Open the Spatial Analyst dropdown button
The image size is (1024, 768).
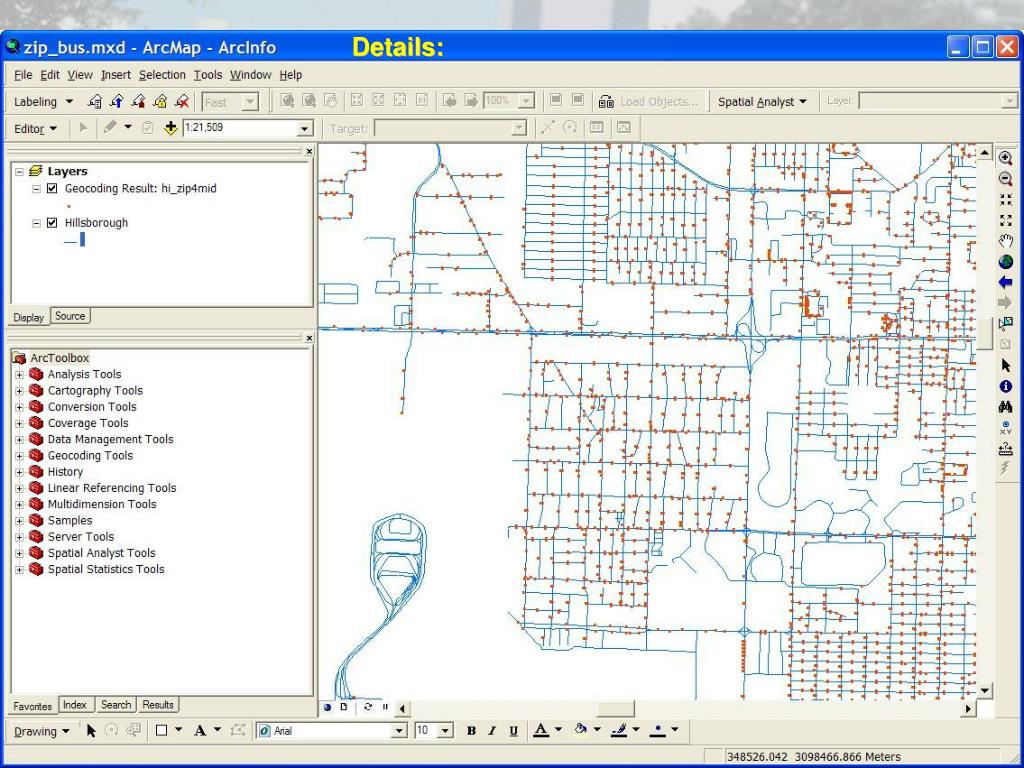pos(762,102)
